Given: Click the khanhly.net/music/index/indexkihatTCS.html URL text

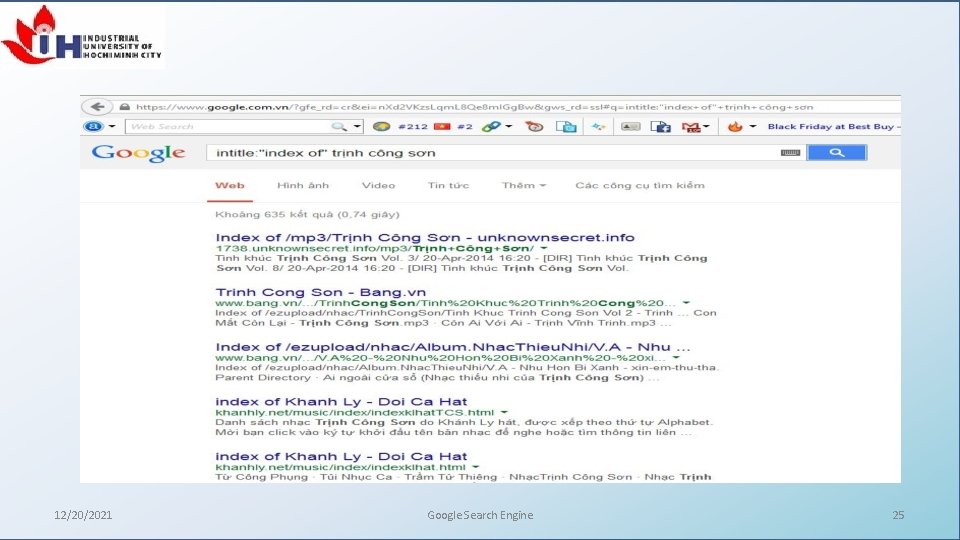Looking at the screenshot, I should point(355,413).
